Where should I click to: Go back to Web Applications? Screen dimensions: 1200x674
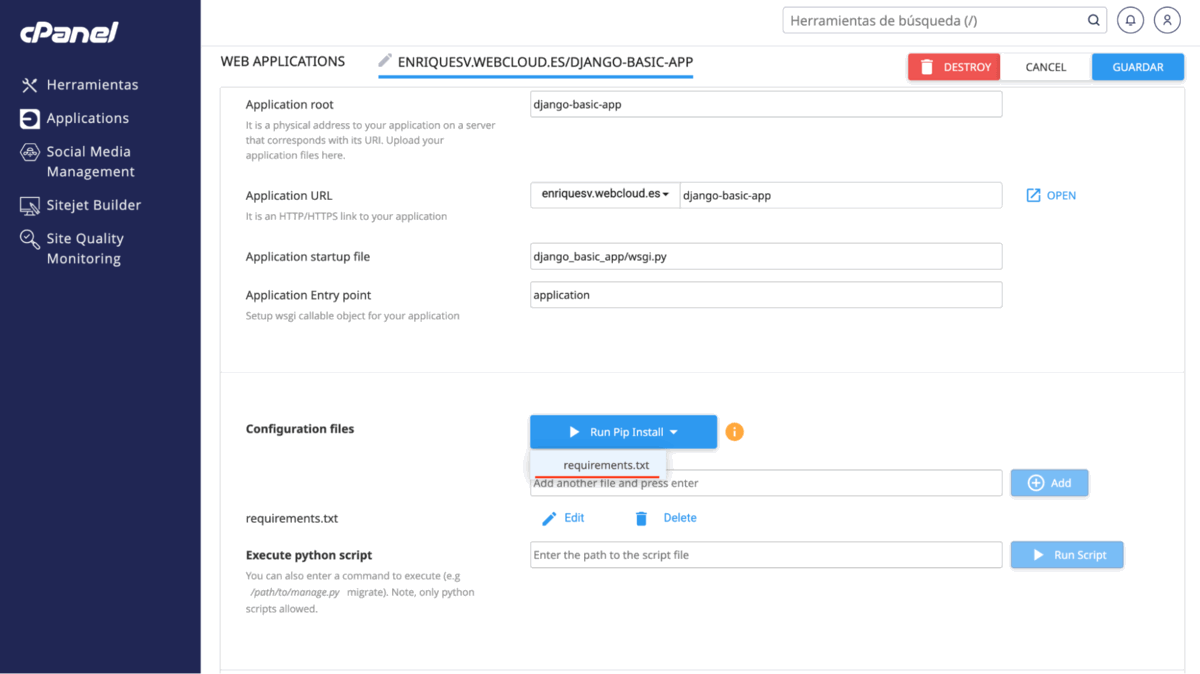283,62
